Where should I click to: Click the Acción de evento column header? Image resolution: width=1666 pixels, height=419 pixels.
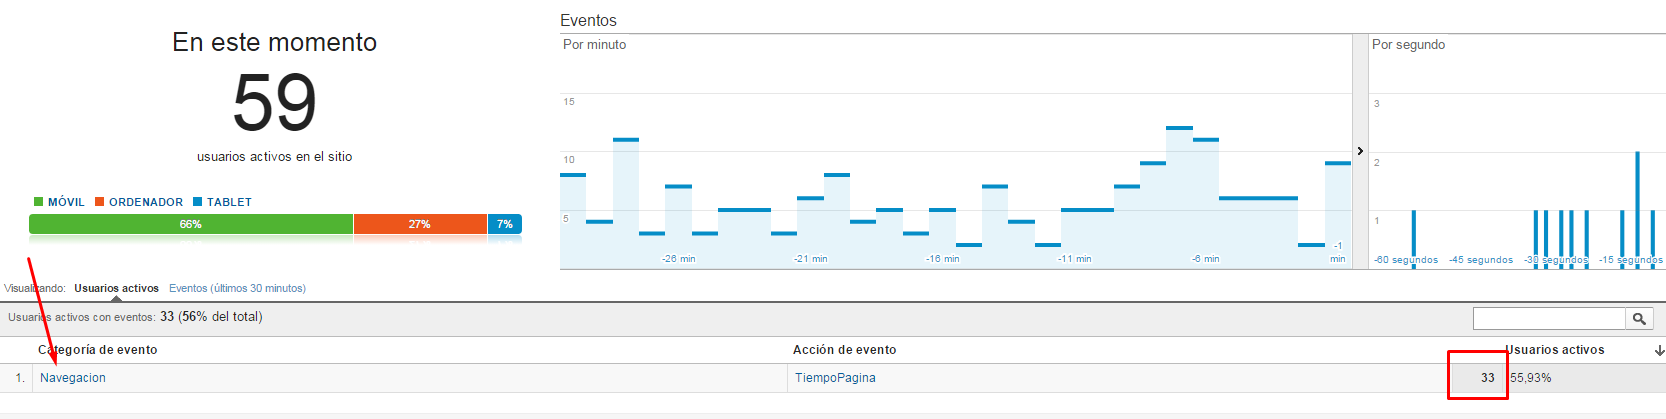coord(844,350)
